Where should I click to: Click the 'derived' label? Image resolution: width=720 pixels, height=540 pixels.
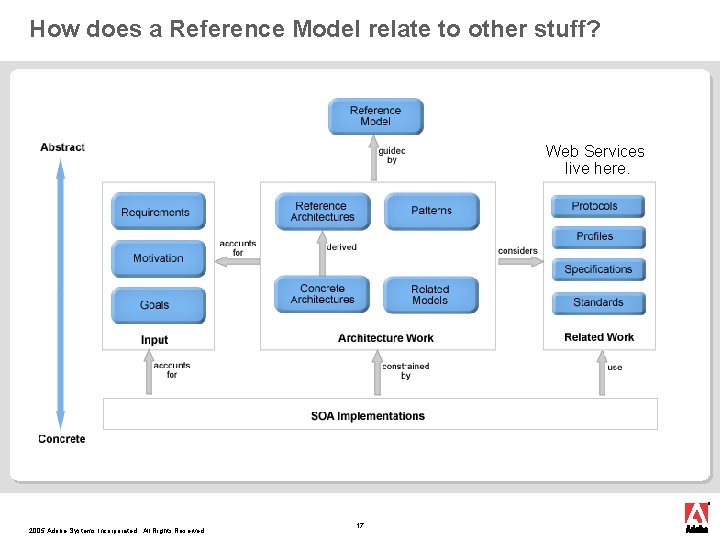pos(342,247)
